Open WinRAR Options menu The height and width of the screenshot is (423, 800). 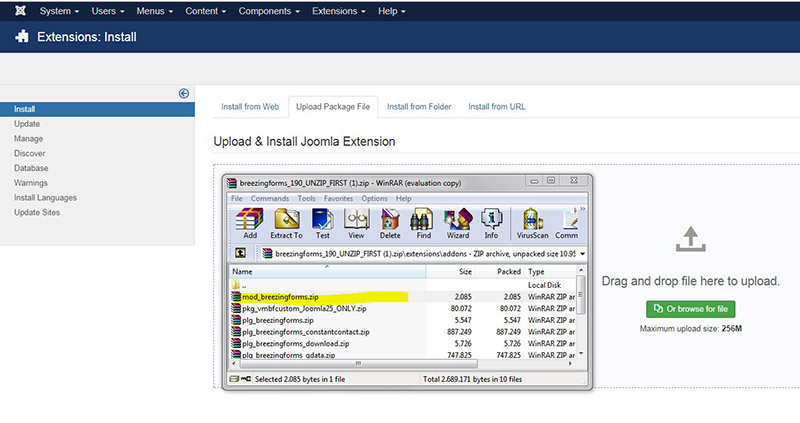(374, 198)
